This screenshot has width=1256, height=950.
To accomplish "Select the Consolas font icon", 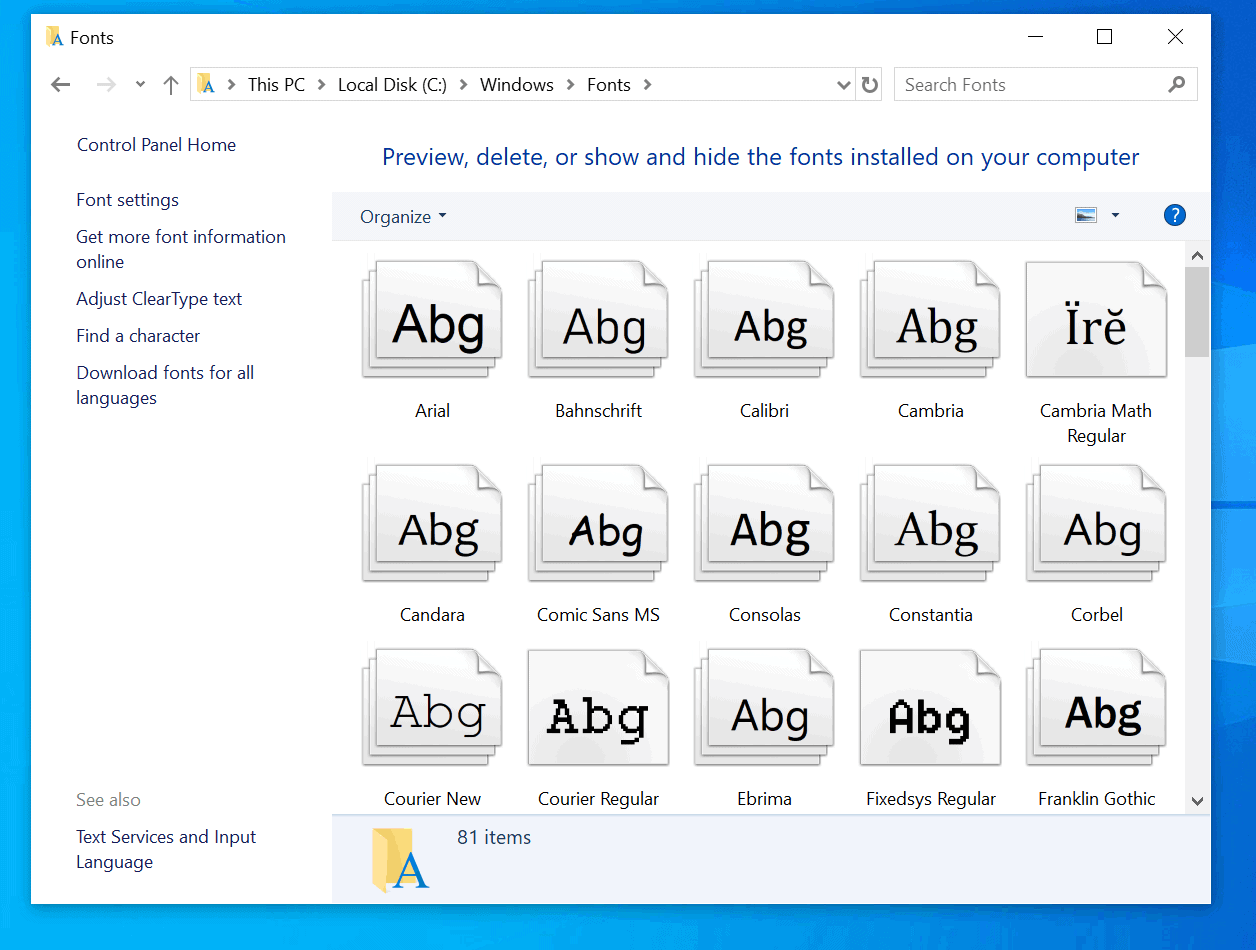I will (764, 523).
